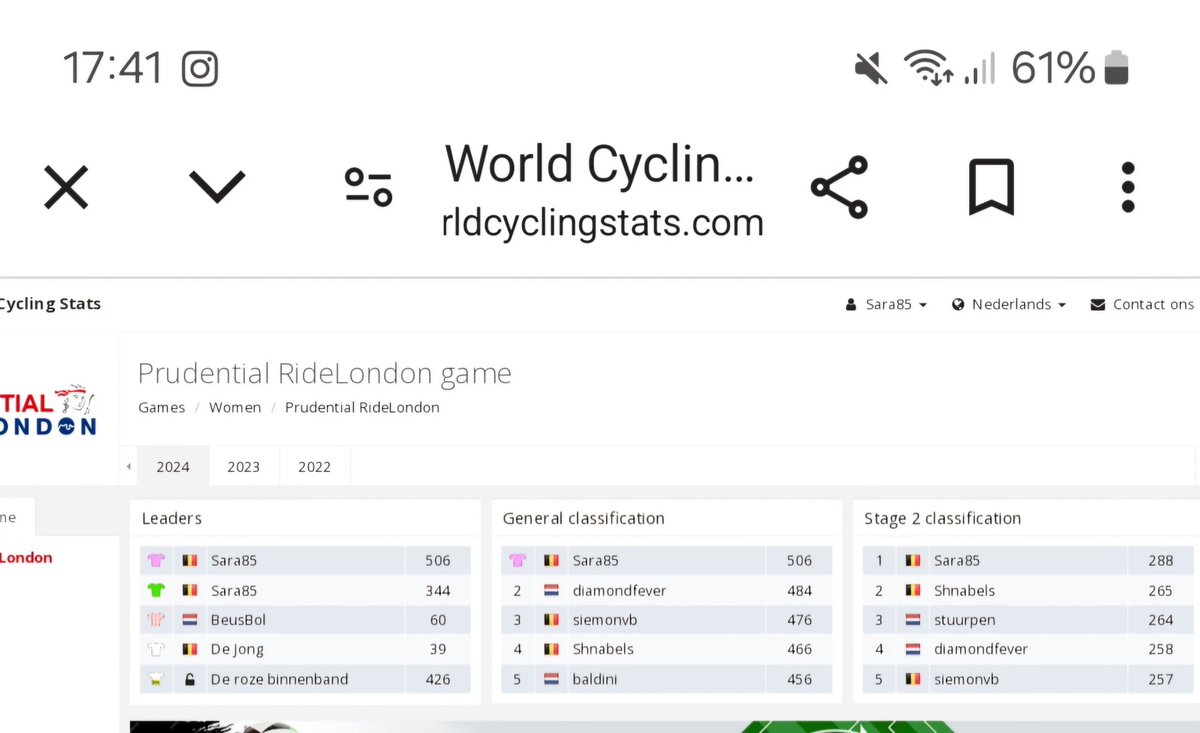Image resolution: width=1200 pixels, height=733 pixels.
Task: Open the Nederlands language dropdown
Action: pyautogui.click(x=1008, y=304)
